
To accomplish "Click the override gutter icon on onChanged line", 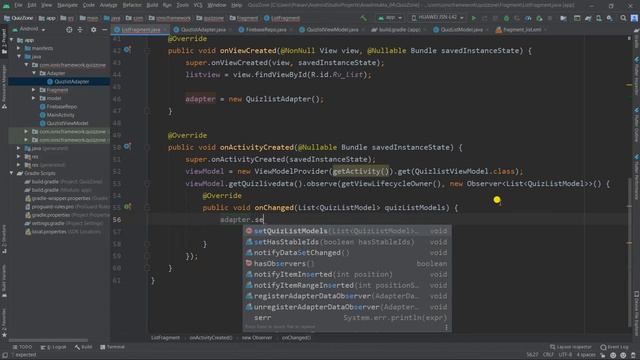I will [127, 207].
